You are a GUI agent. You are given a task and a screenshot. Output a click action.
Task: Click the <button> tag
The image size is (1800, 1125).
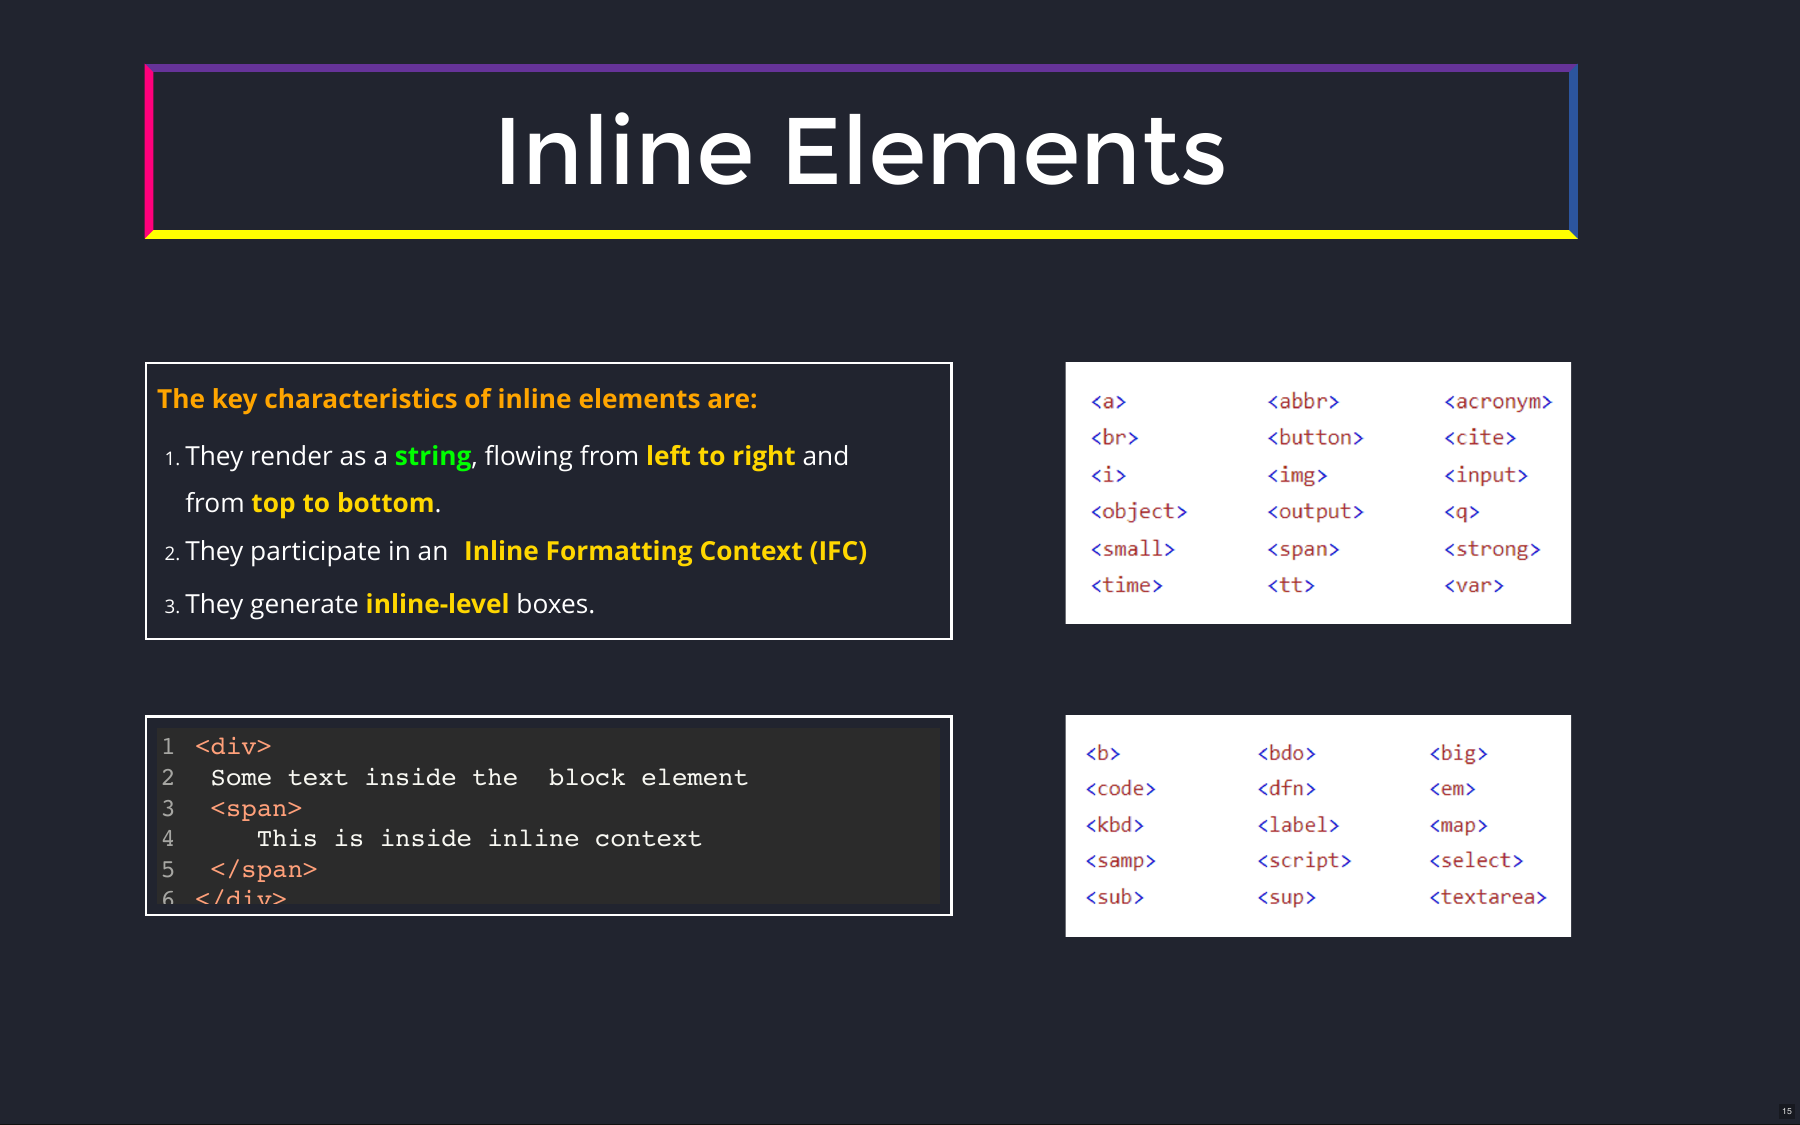[x=1315, y=437]
